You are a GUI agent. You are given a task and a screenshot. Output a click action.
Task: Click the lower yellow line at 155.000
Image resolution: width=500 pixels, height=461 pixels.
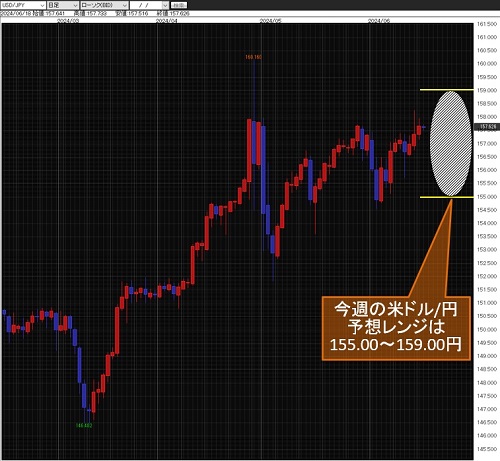[x=446, y=197]
